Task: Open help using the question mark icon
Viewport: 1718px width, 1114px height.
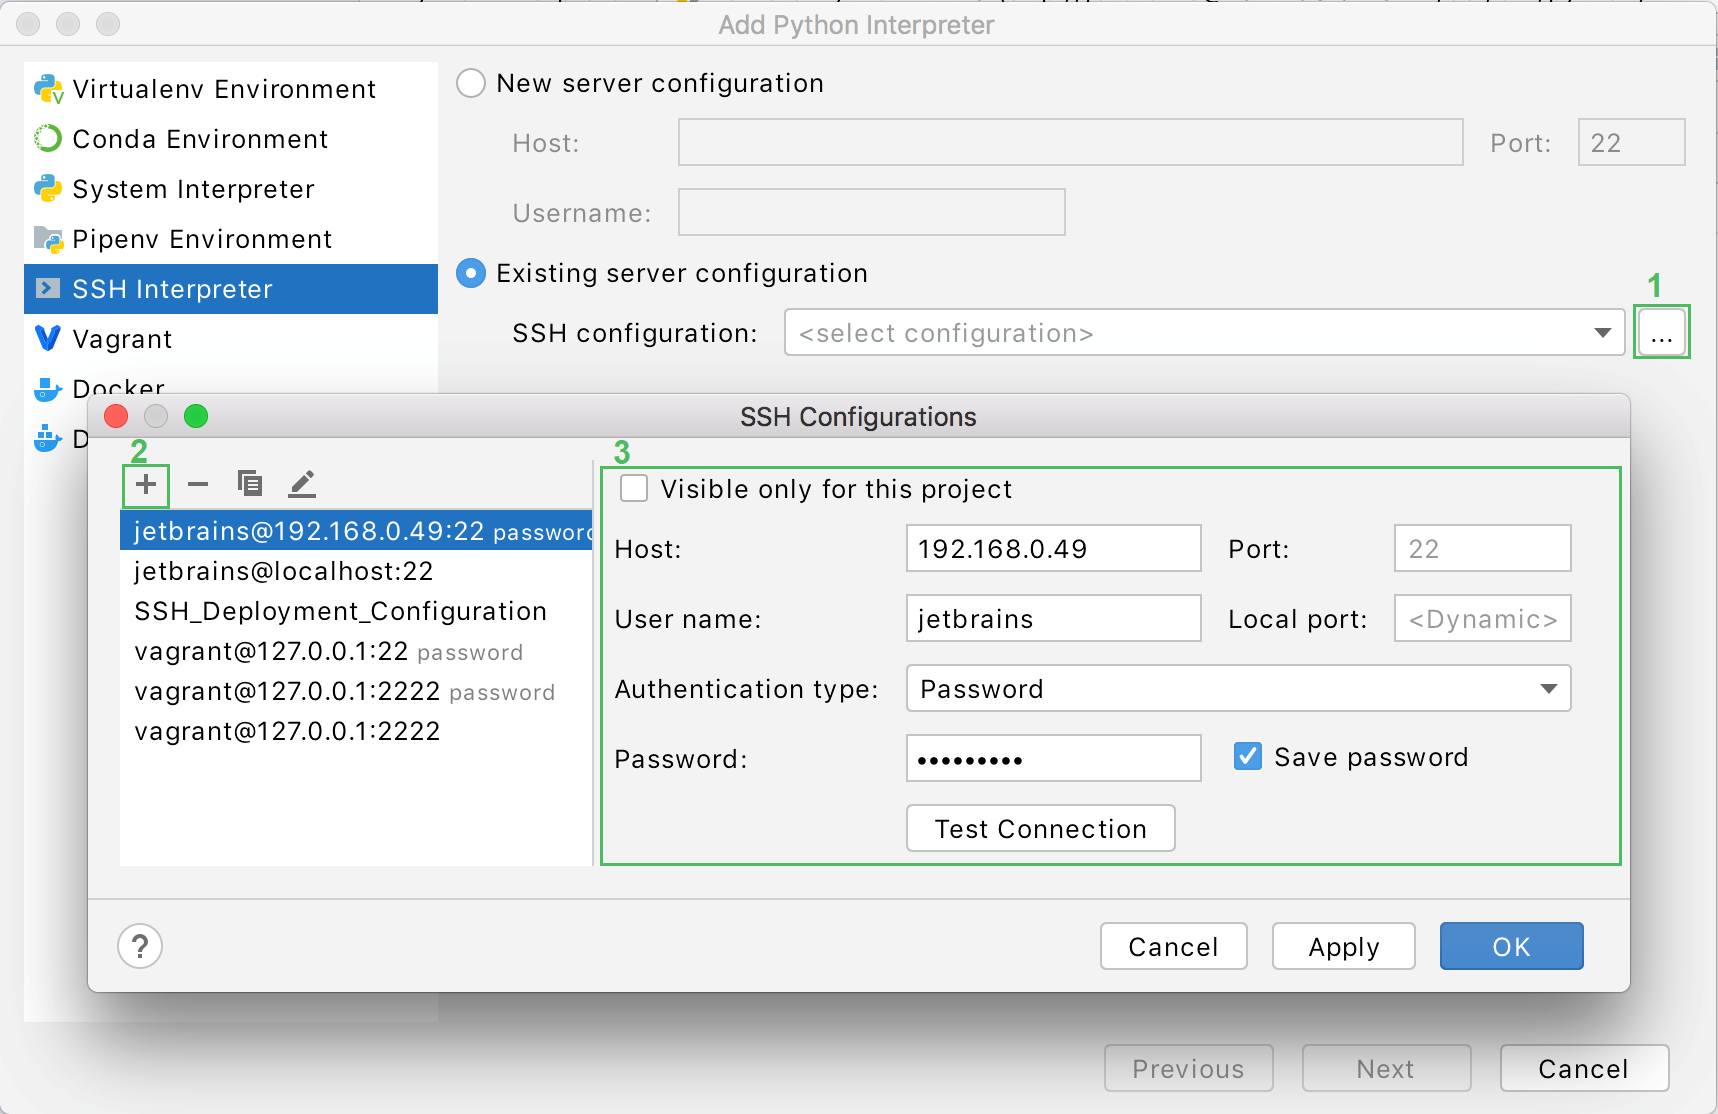Action: 140,946
